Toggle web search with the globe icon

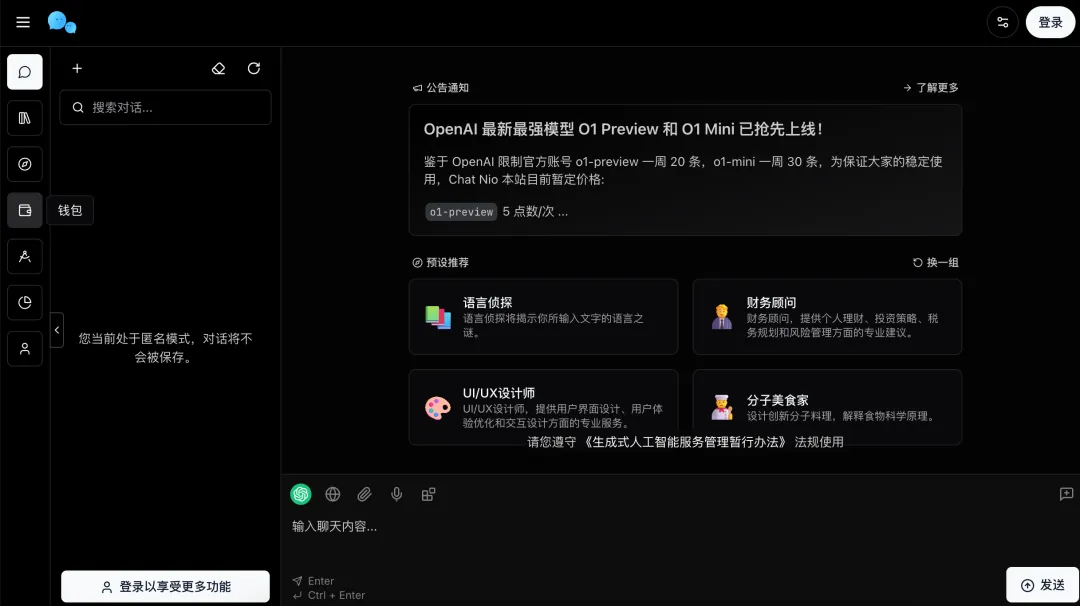[x=333, y=494]
